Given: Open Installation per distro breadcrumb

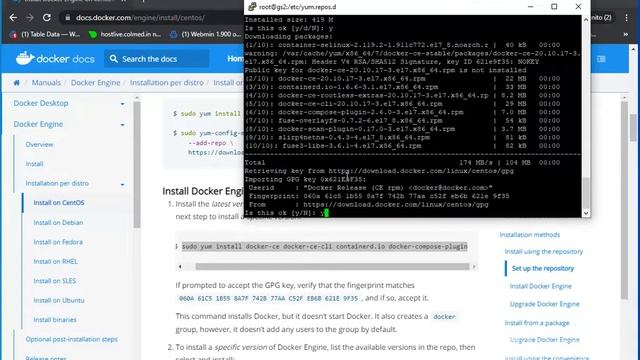Looking at the screenshot, I should [167, 82].
